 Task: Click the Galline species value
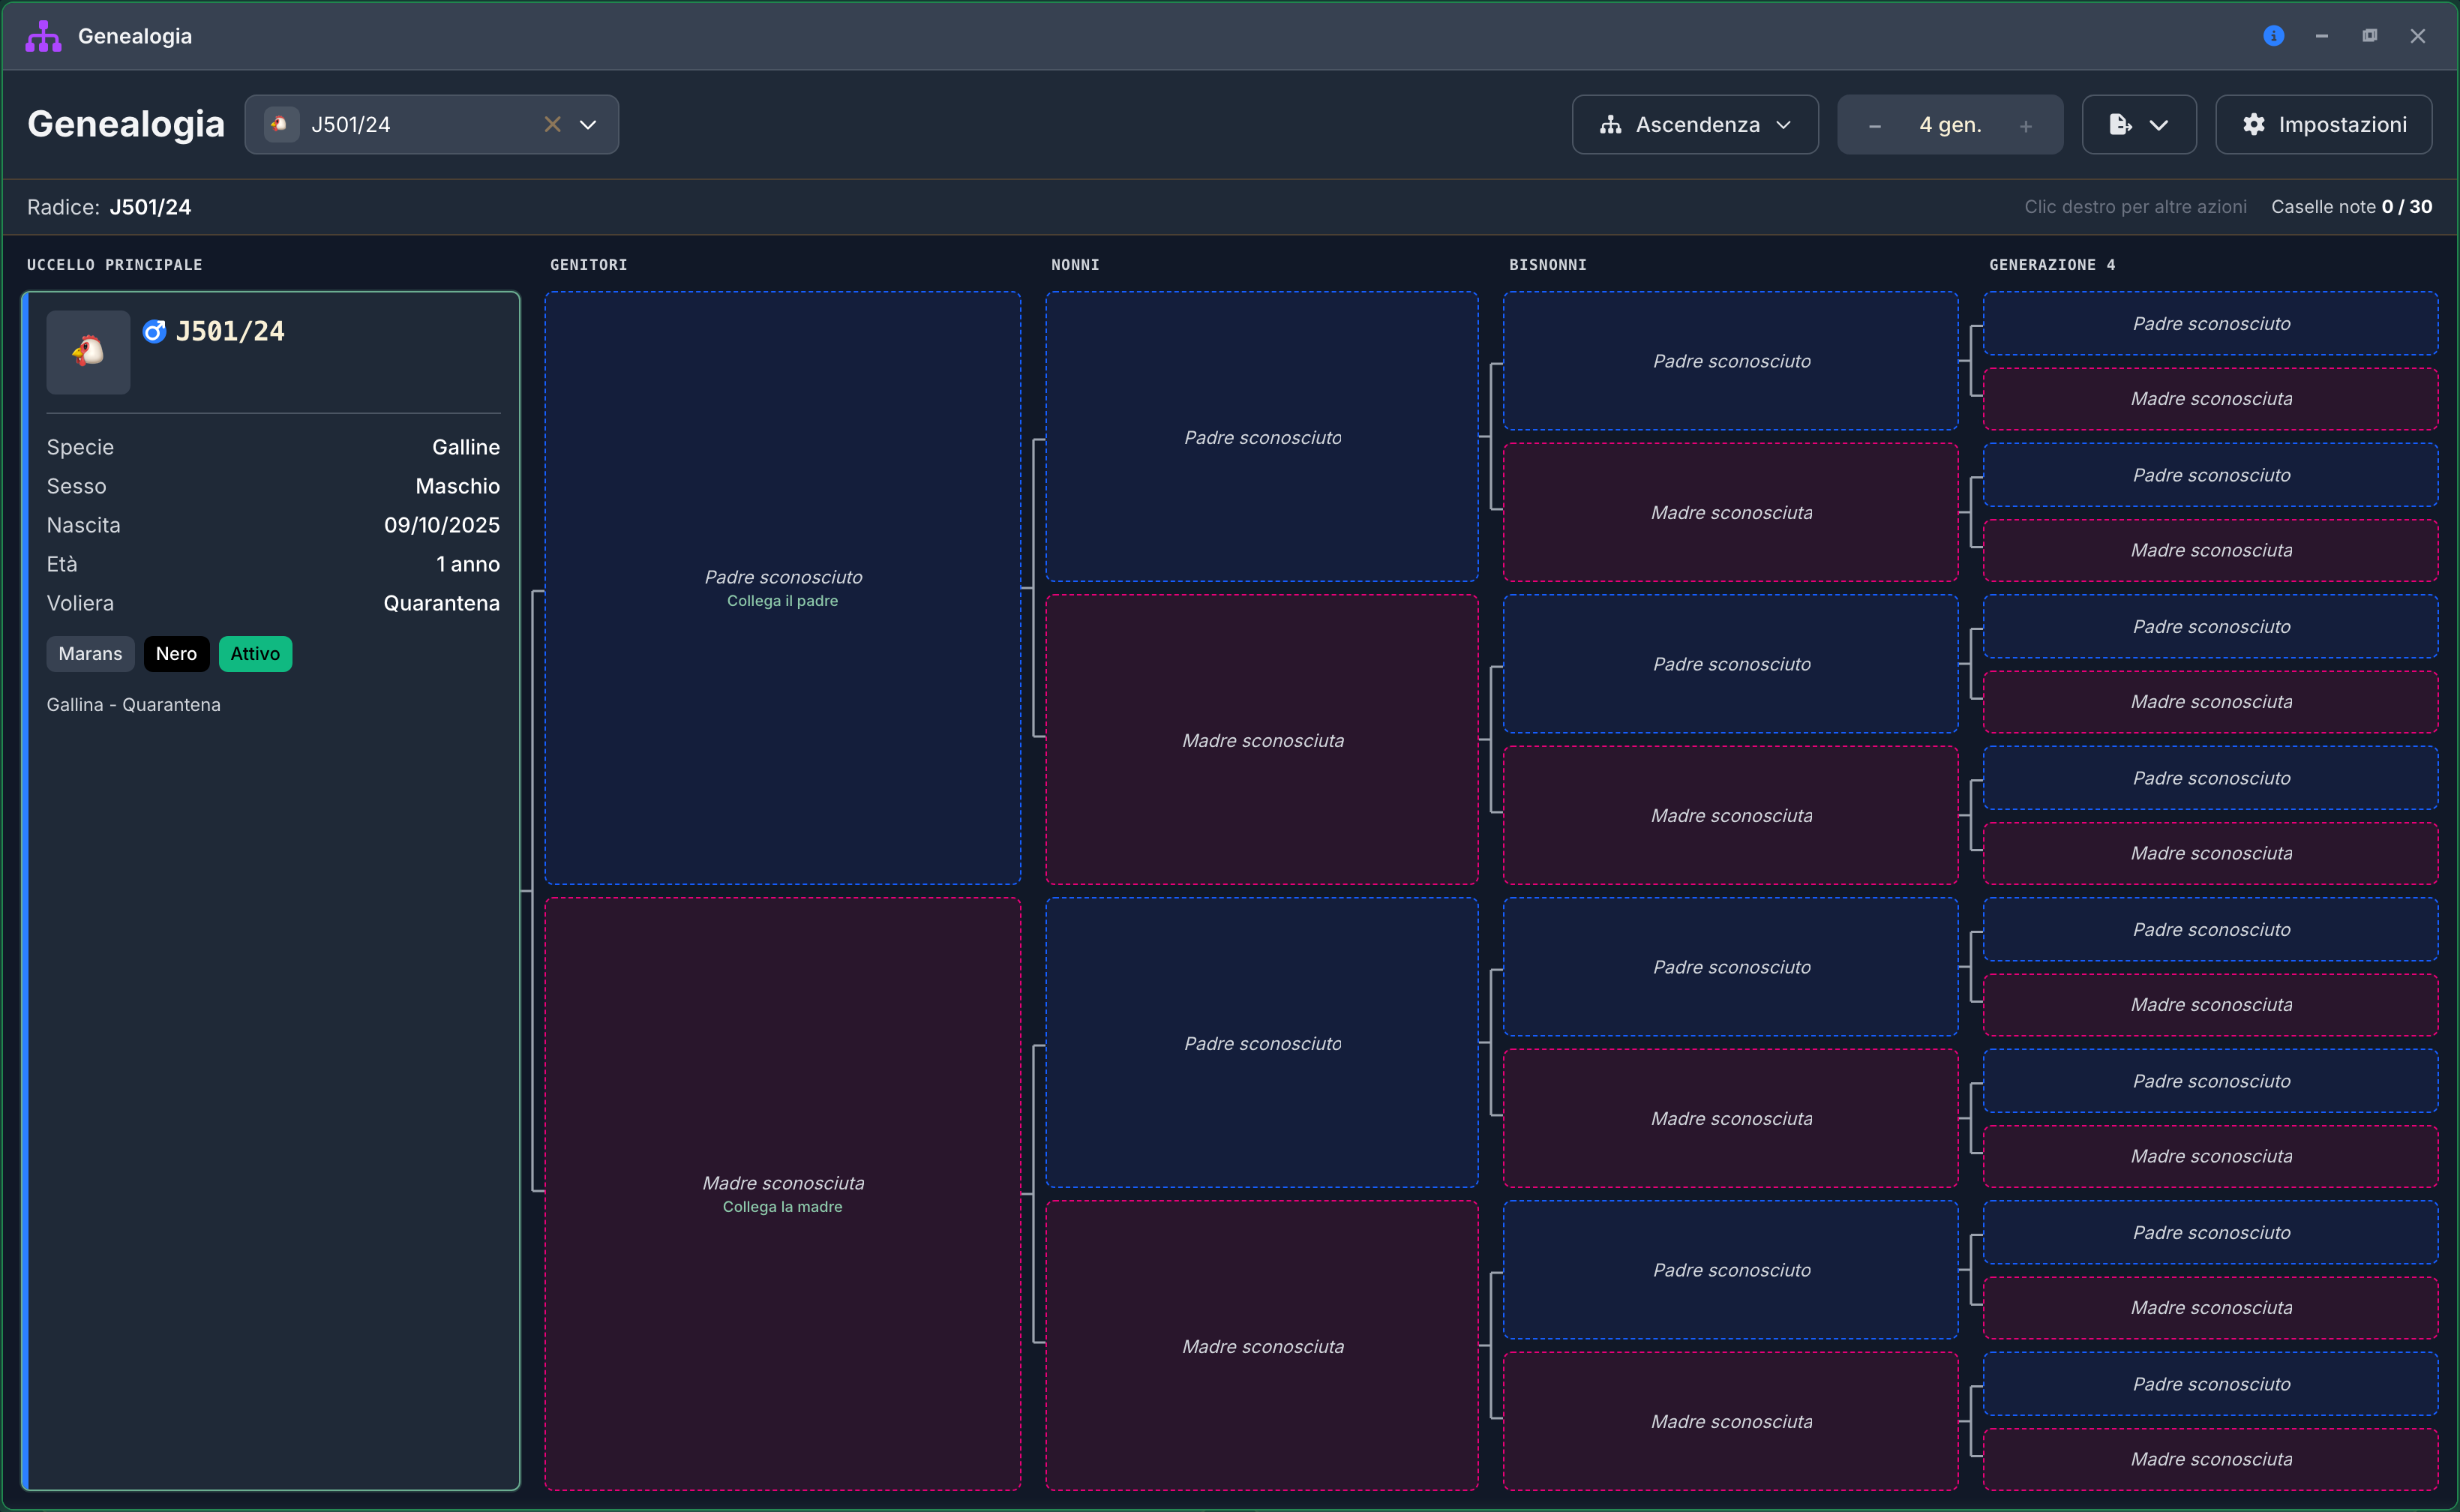(x=465, y=447)
